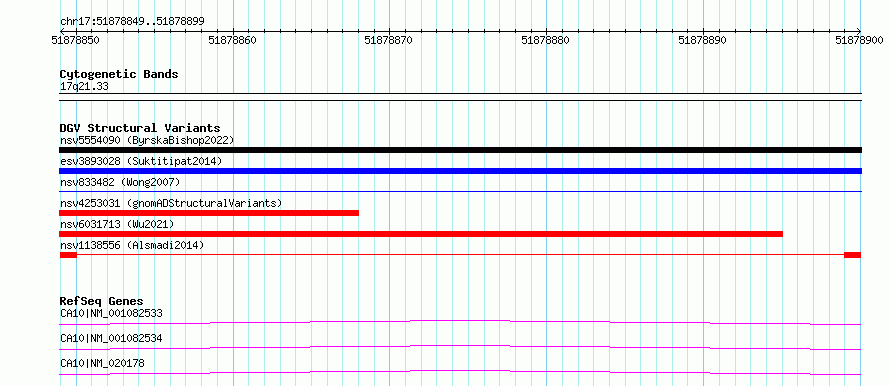Click the long red nsv6031713 variant bar

421,234
